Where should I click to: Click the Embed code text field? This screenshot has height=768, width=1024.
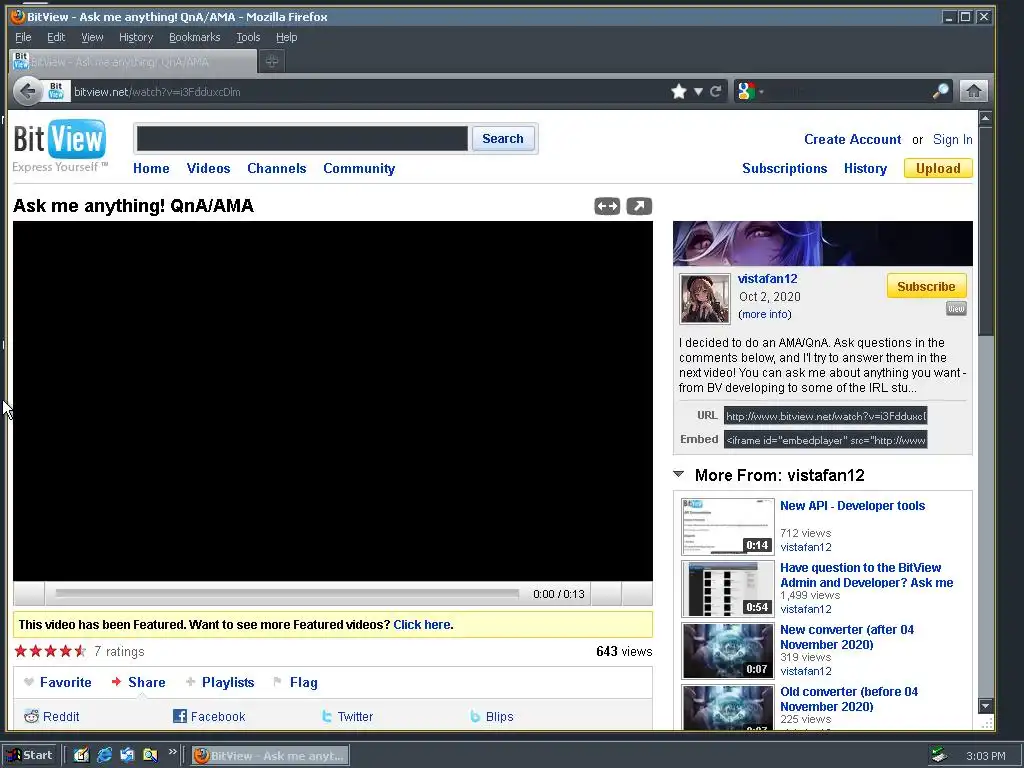825,440
